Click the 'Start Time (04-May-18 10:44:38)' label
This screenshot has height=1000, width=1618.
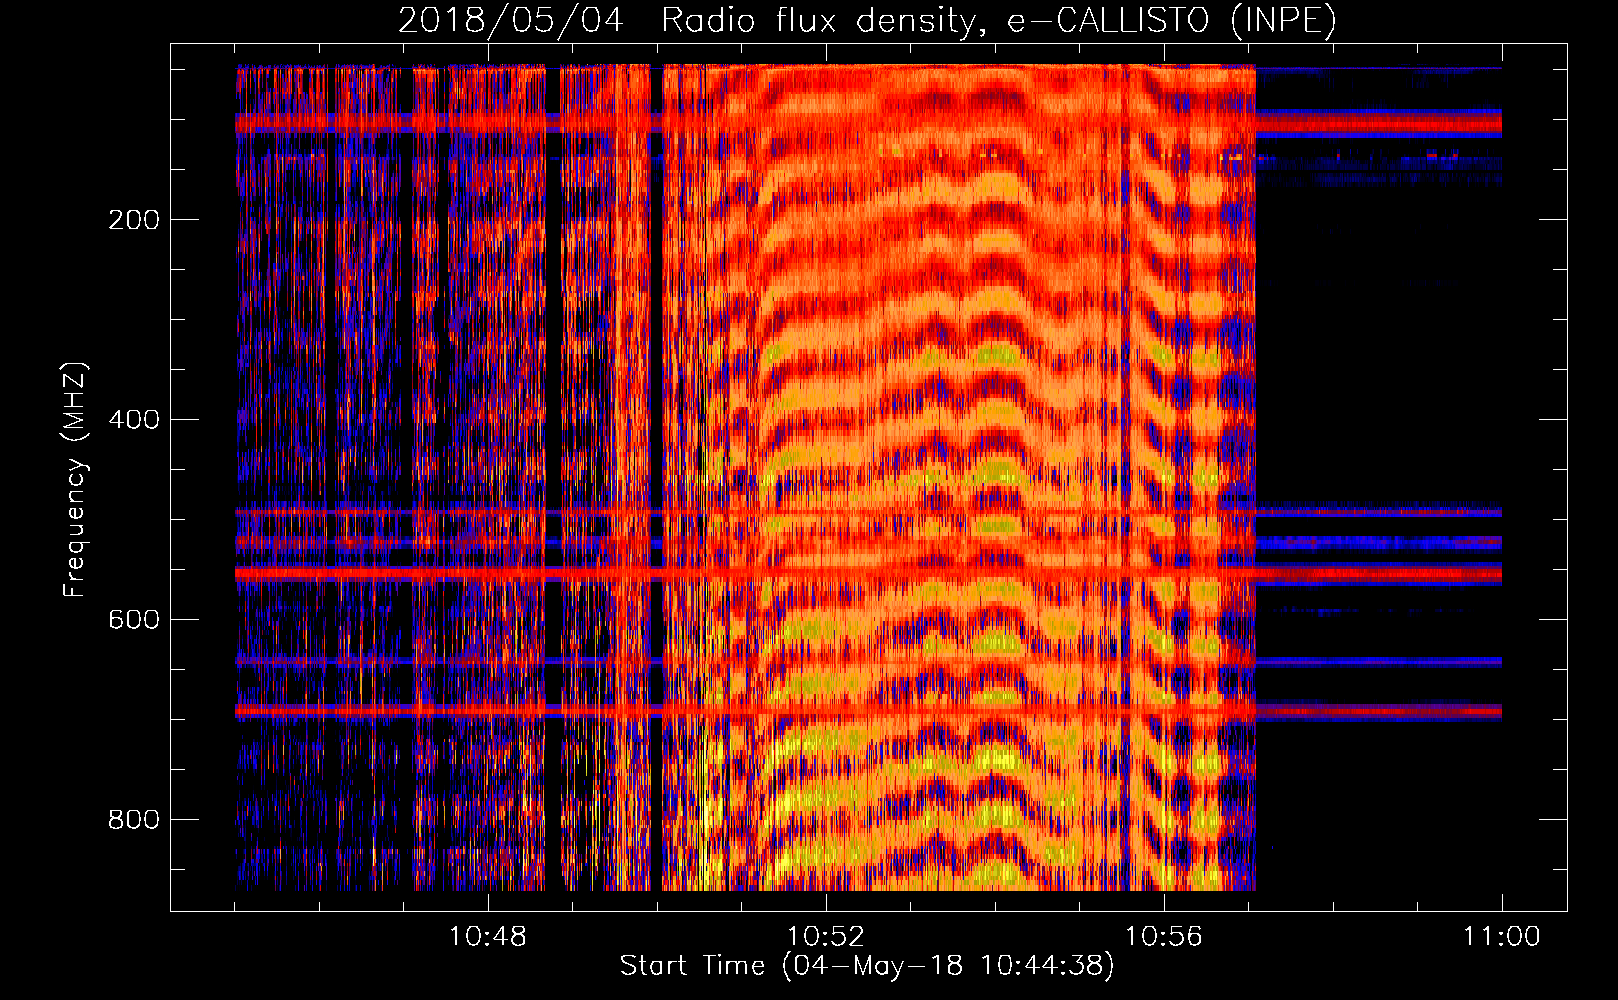pyautogui.click(x=866, y=966)
